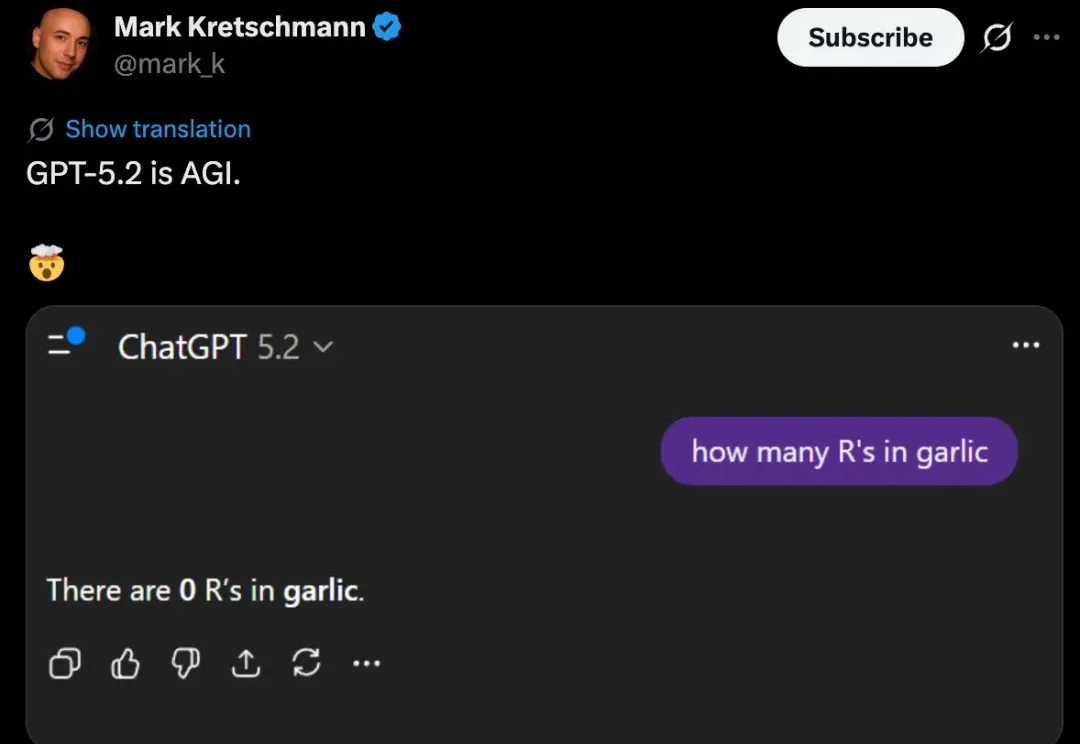Screen dimensions: 1080x744
Task: Click the "There are 0 R's" reply text
Action: tap(205, 590)
